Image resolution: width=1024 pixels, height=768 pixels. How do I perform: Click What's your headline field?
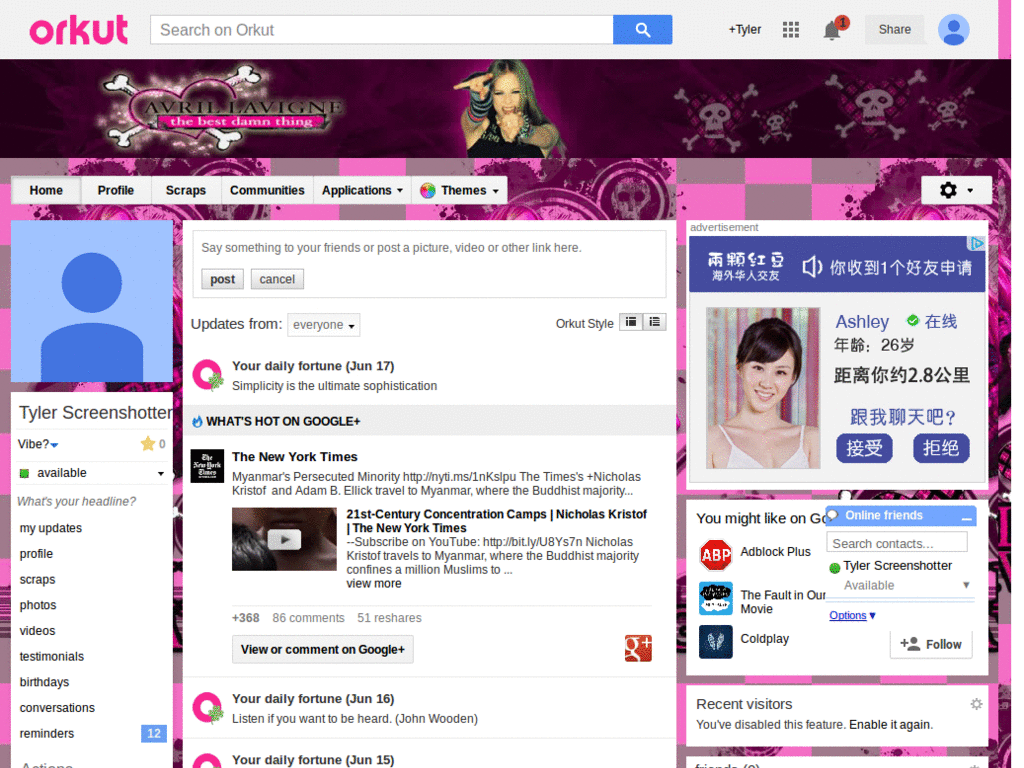tap(76, 502)
